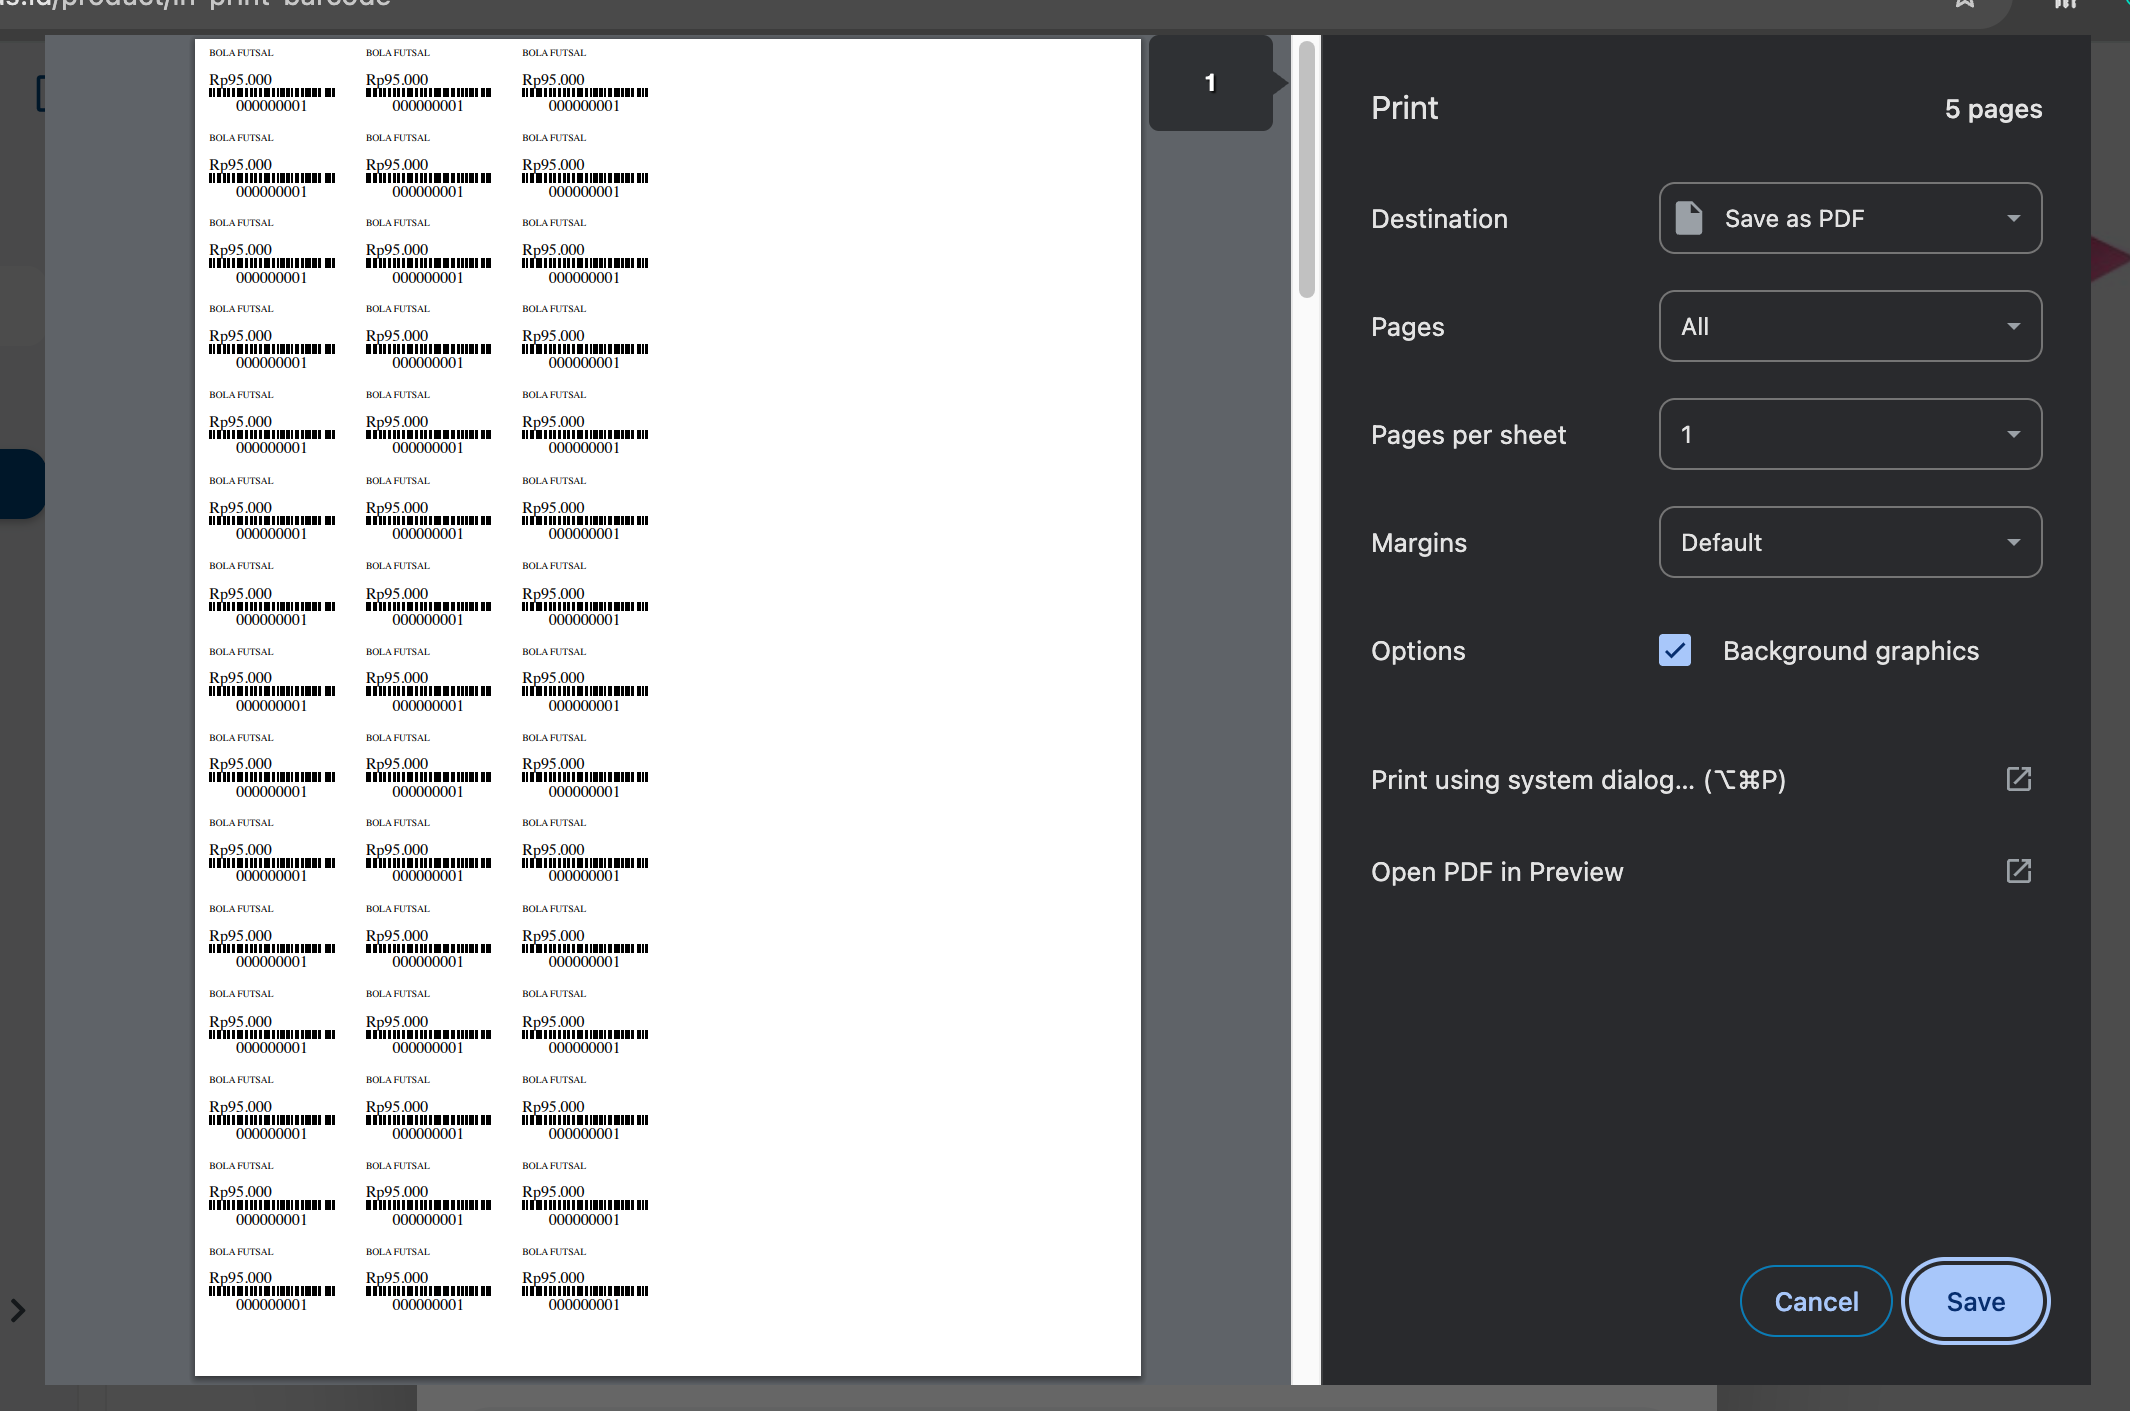The image size is (2130, 1411).
Task: Click the external-link icon beside Open PDF
Action: [x=2019, y=871]
